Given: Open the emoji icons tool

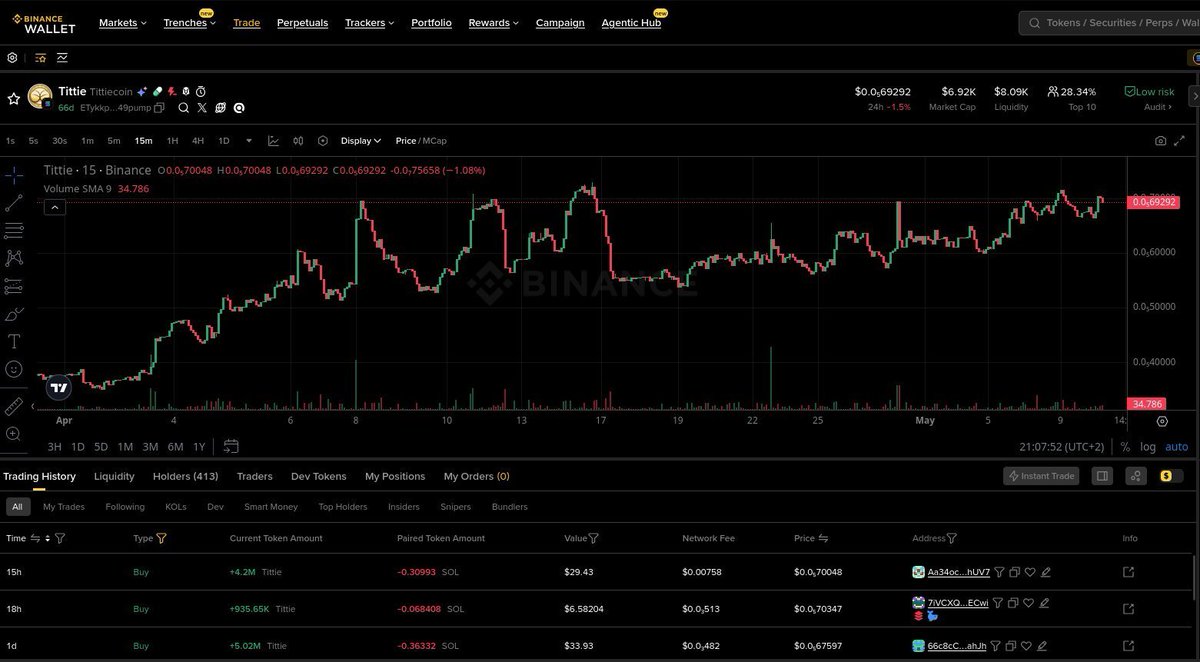Looking at the screenshot, I should [14, 369].
